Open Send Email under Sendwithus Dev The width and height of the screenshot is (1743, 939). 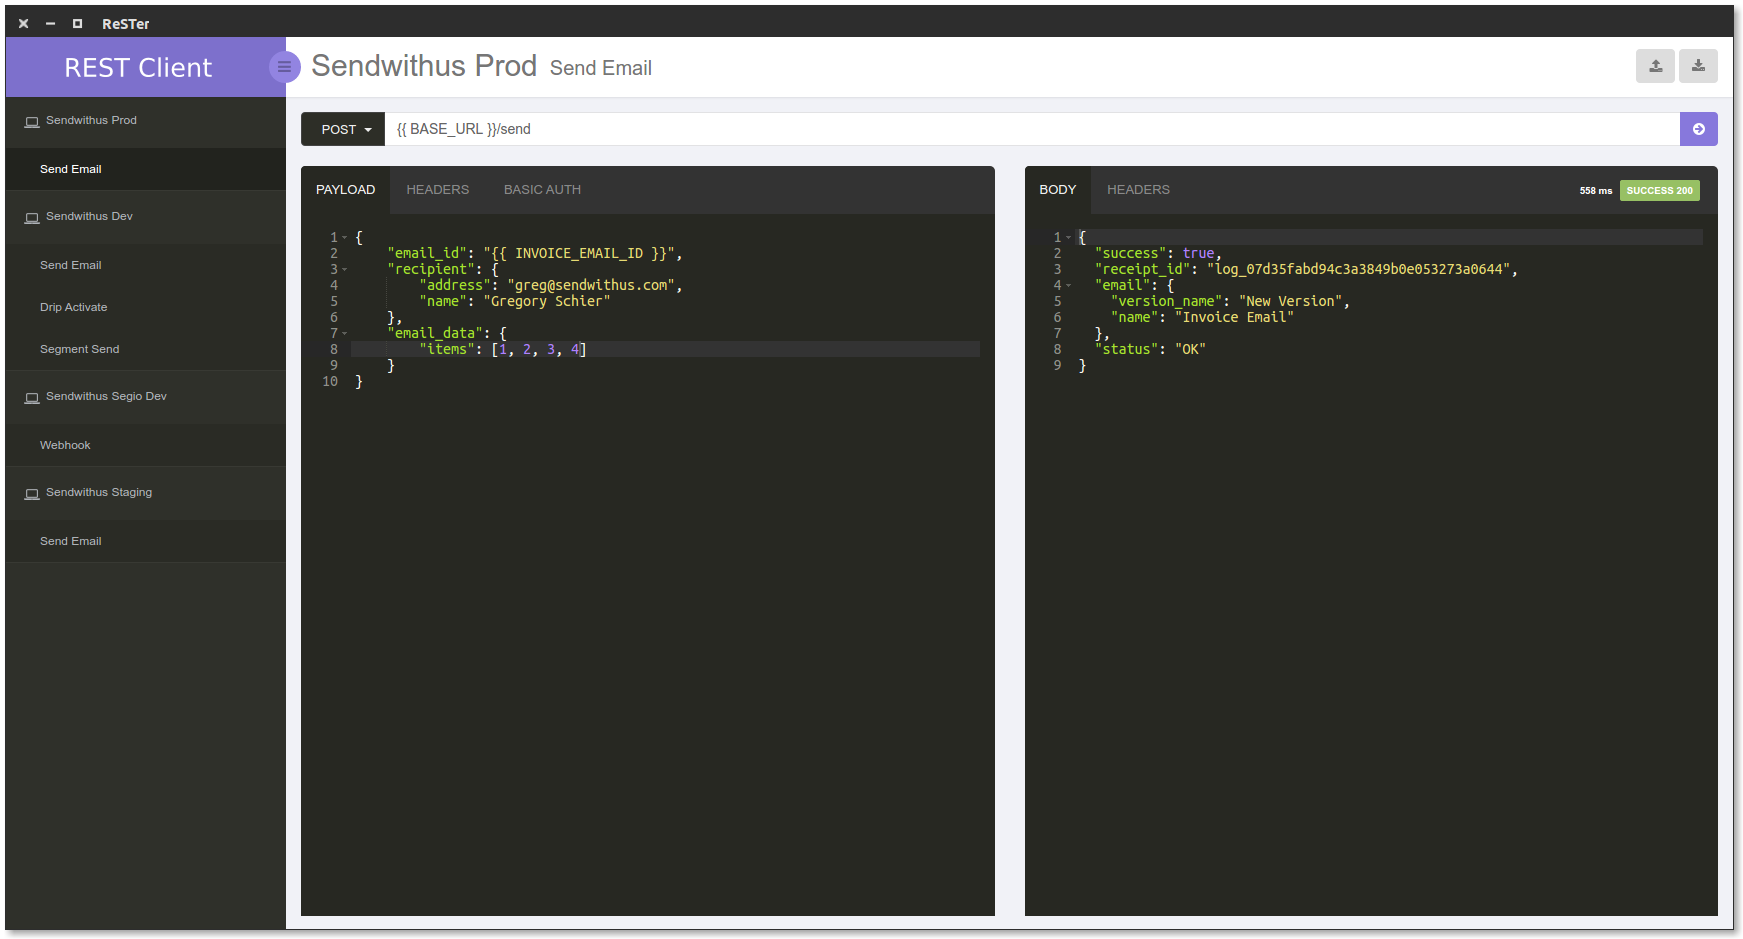pyautogui.click(x=146, y=265)
